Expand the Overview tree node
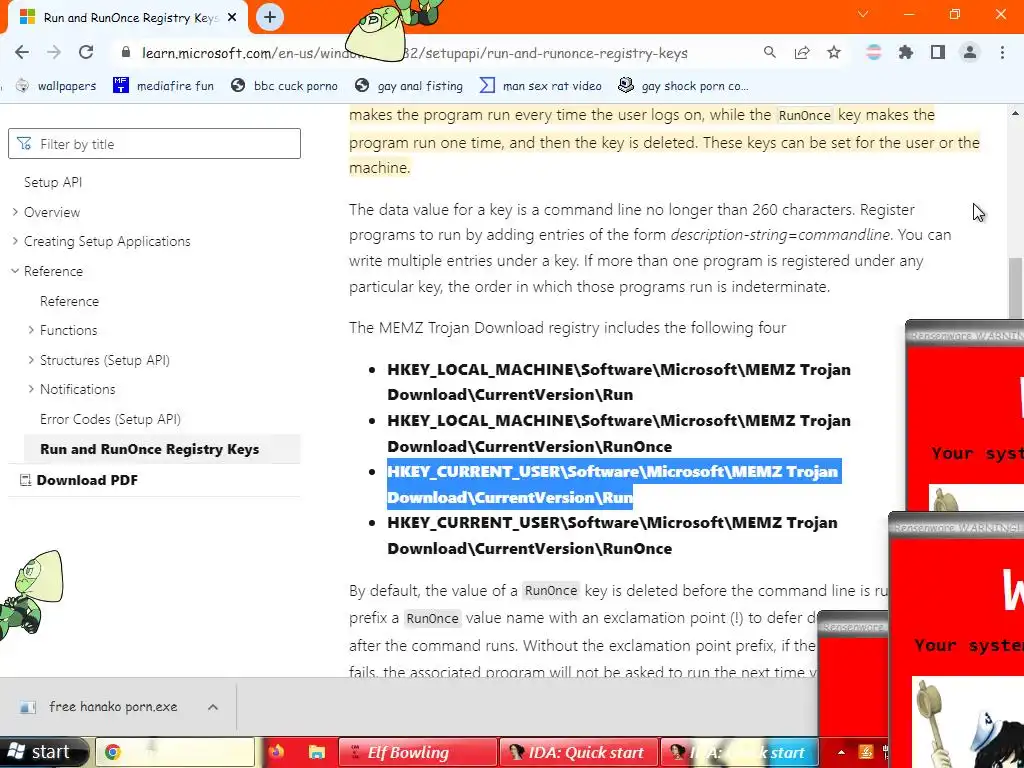 pos(15,212)
